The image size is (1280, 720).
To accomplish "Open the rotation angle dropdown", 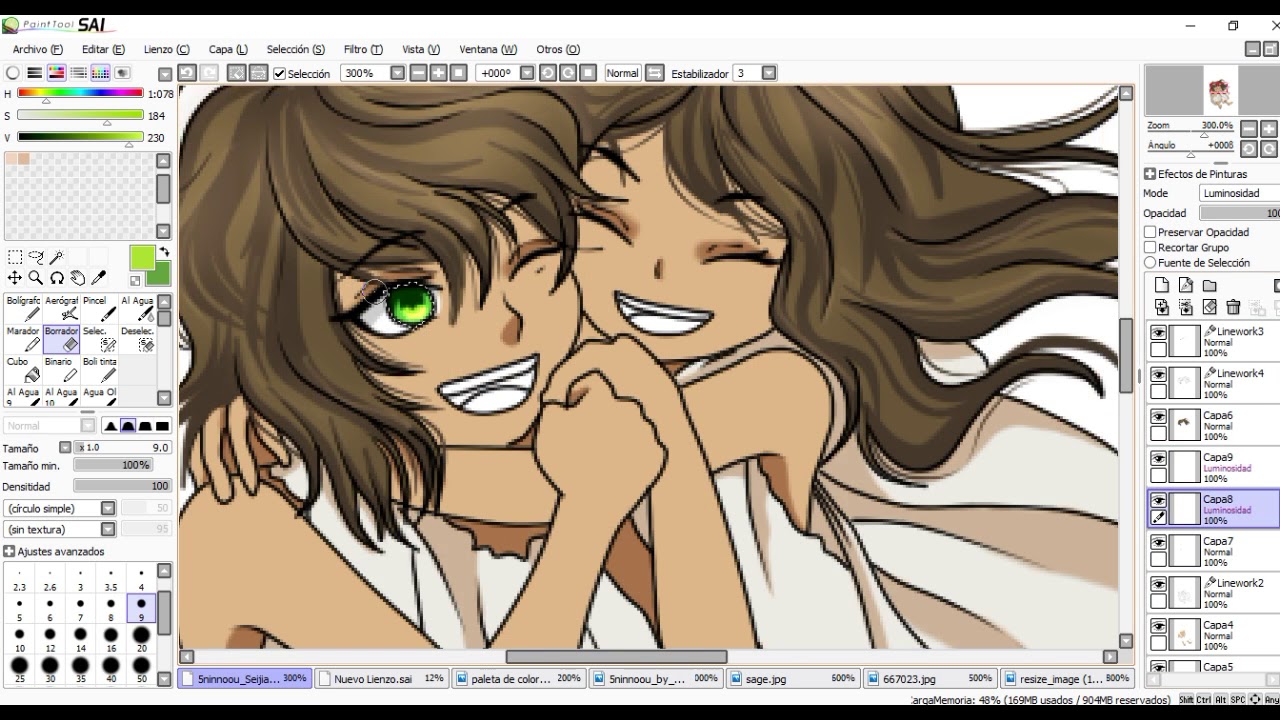I will pos(525,73).
